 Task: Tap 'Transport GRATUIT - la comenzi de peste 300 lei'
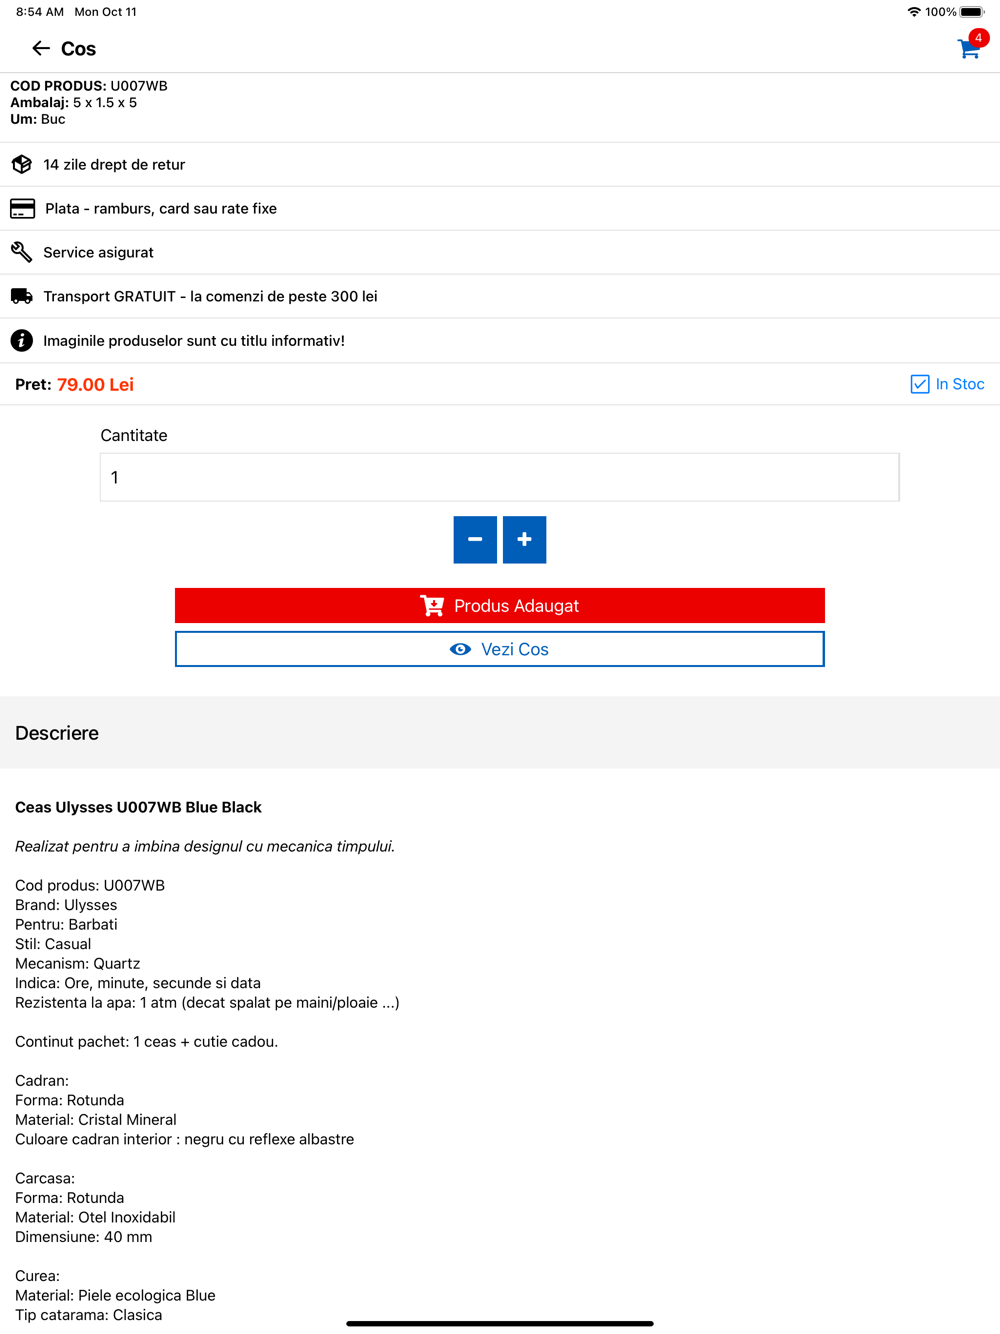click(210, 296)
